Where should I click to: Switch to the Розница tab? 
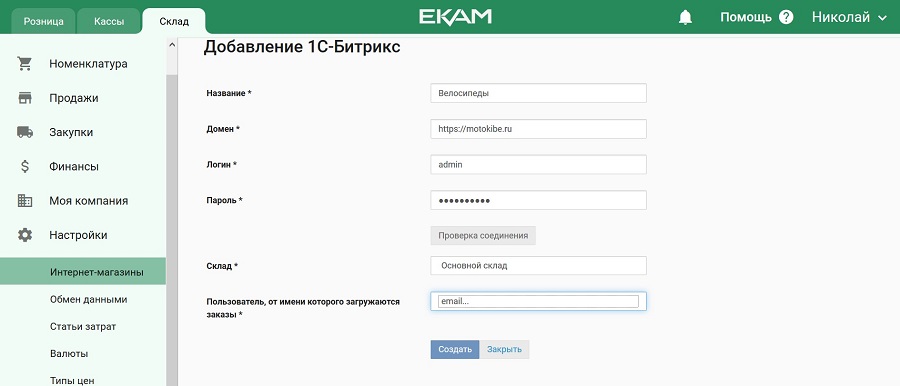(44, 22)
